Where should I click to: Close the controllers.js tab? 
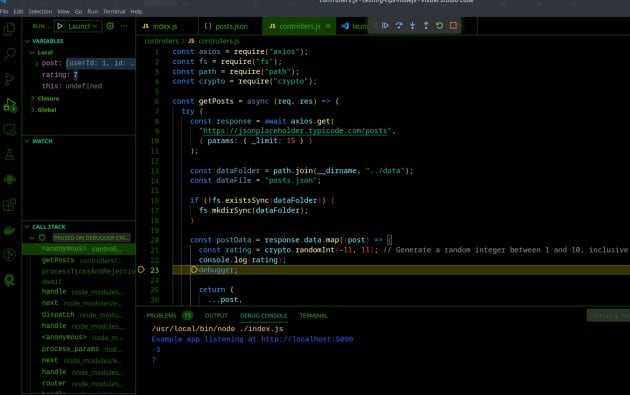coord(328,27)
